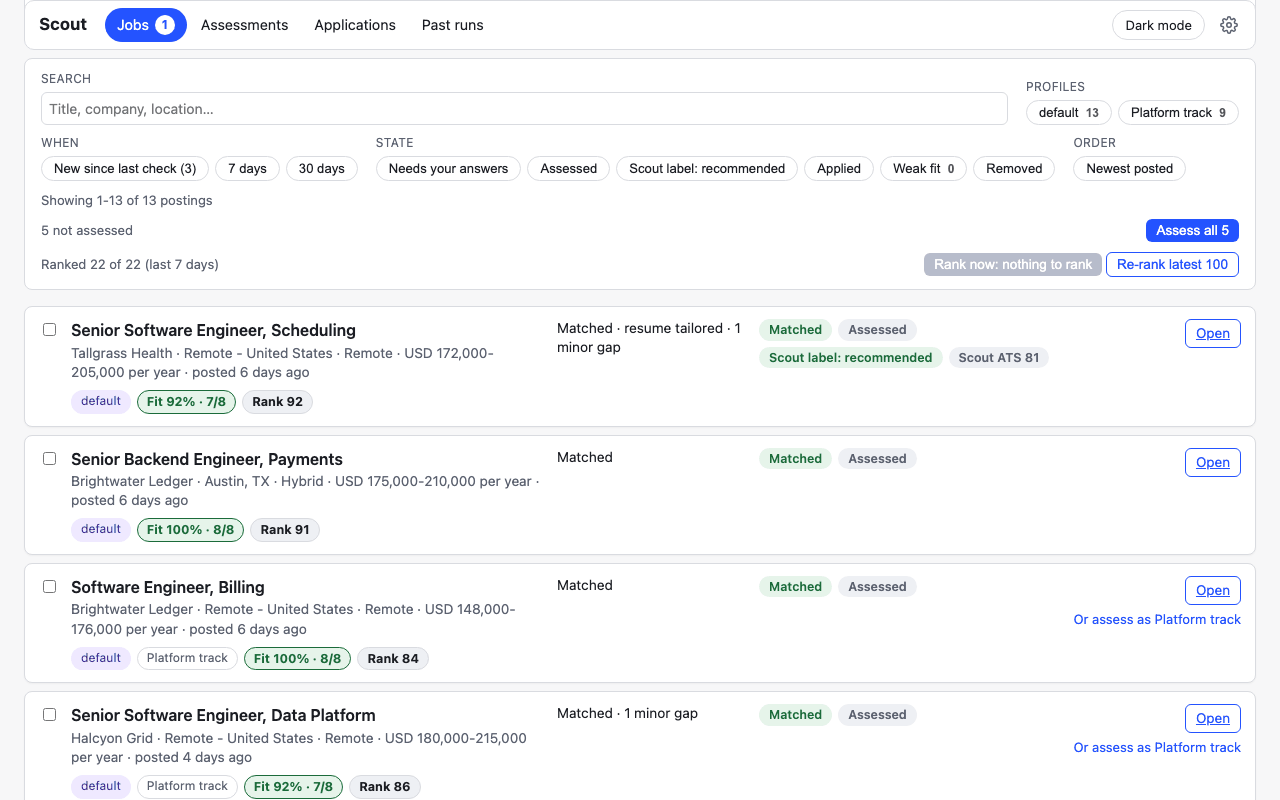The height and width of the screenshot is (800, 1280).
Task: Check the Senior Backend Engineer, Payments checkbox
Action: pyautogui.click(x=49, y=458)
